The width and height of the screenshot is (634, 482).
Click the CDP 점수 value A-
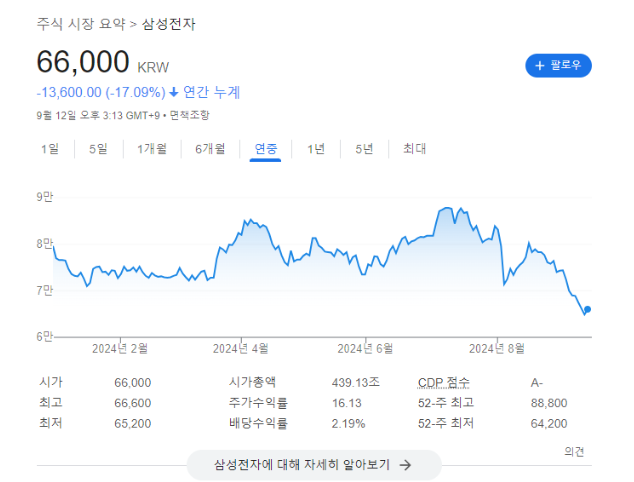coord(537,383)
